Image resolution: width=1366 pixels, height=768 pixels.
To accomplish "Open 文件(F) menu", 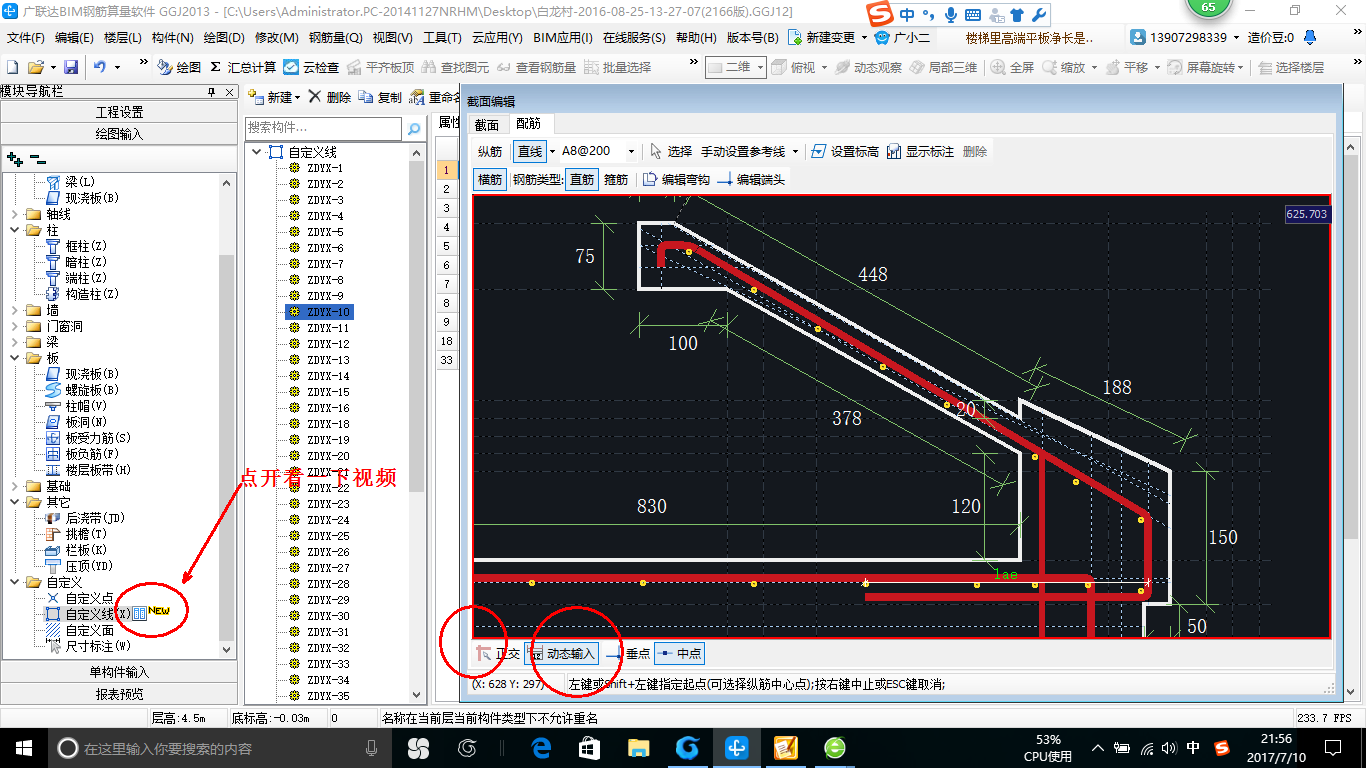I will [26, 38].
